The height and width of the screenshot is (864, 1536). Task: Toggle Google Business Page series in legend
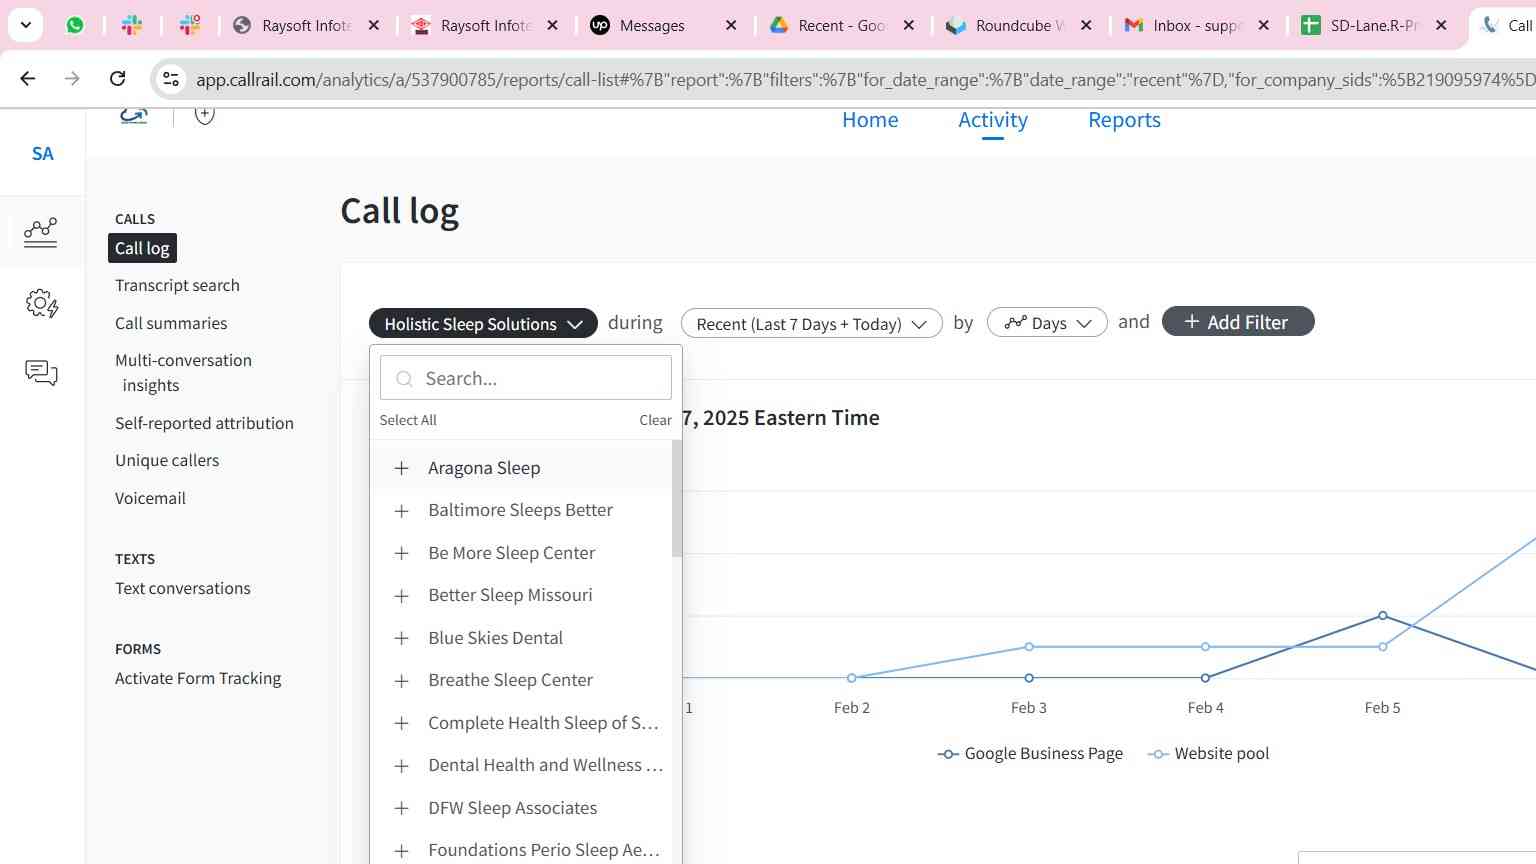tap(1030, 754)
